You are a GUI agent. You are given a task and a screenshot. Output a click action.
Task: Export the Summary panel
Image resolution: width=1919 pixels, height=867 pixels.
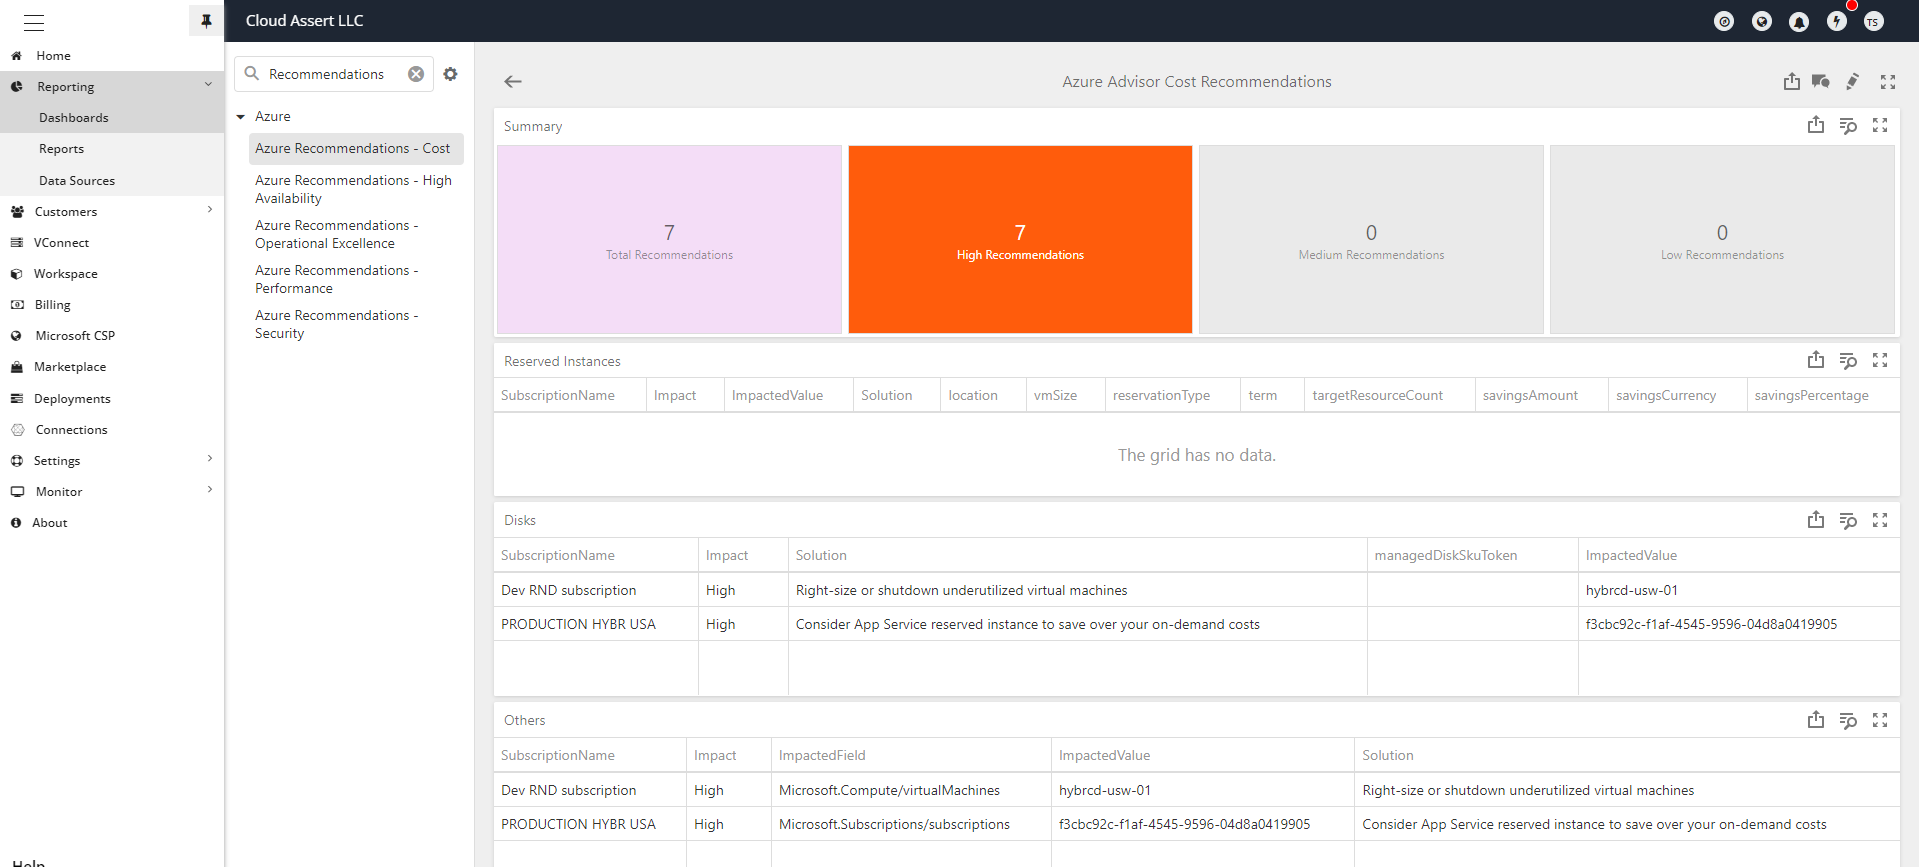tap(1816, 125)
